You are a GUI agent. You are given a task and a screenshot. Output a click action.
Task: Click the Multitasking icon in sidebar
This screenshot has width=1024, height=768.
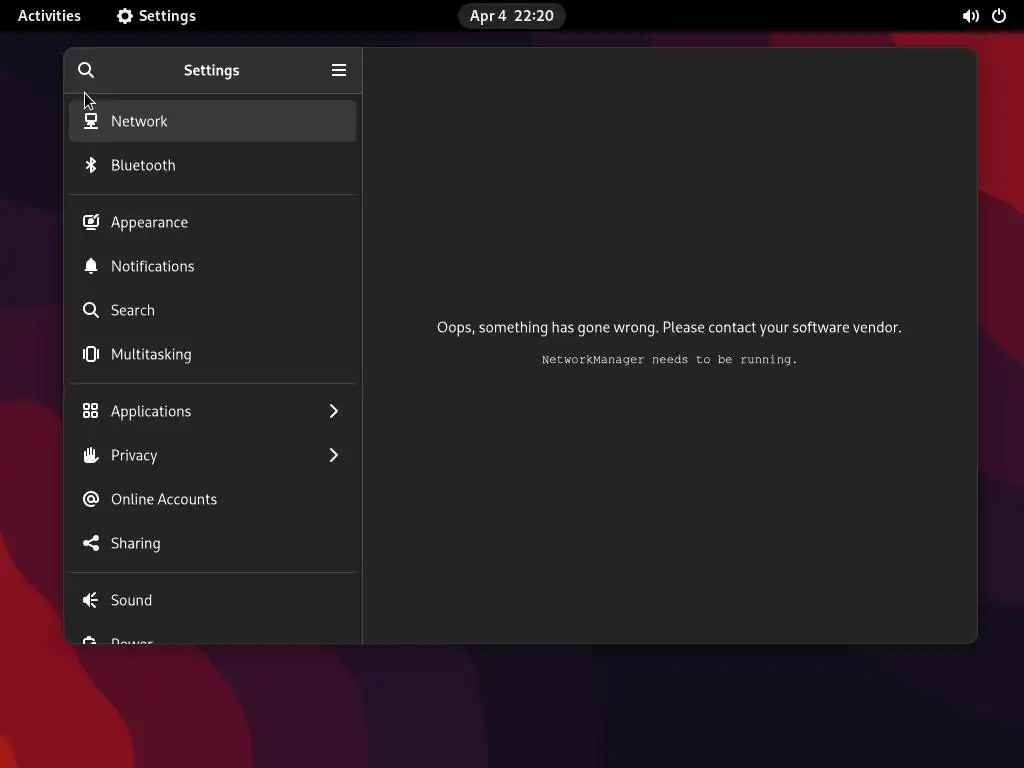click(91, 354)
